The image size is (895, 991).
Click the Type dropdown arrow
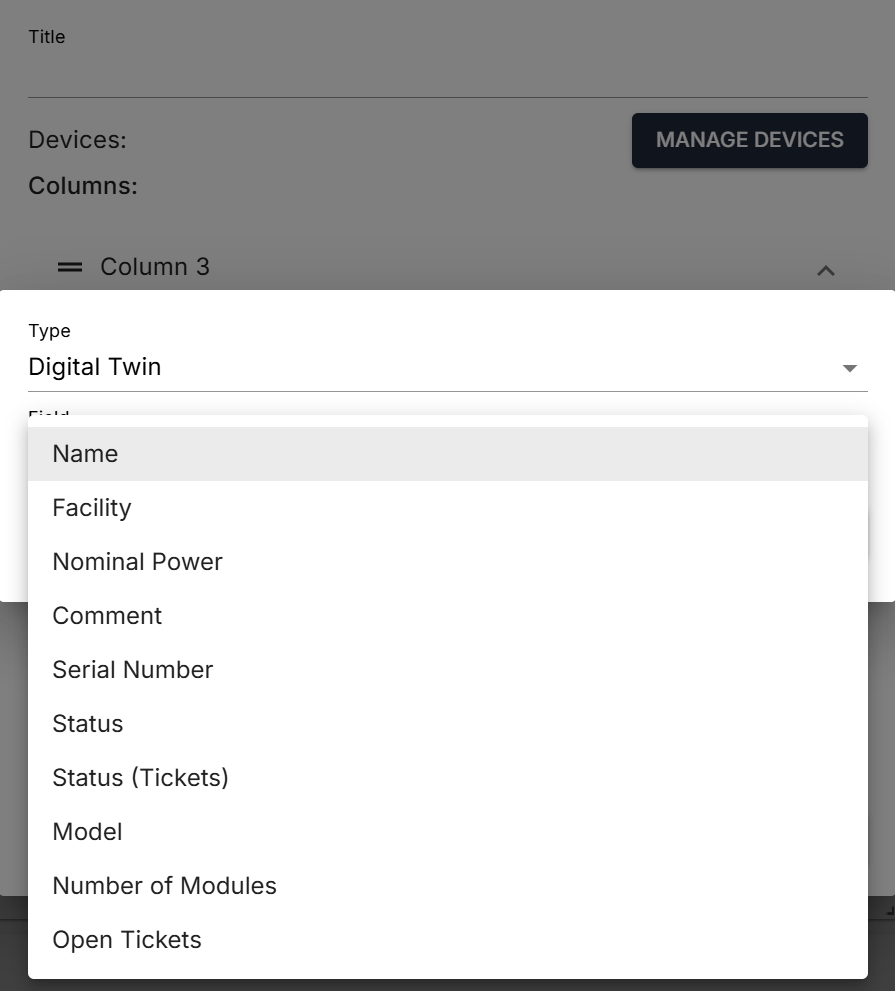tap(849, 368)
